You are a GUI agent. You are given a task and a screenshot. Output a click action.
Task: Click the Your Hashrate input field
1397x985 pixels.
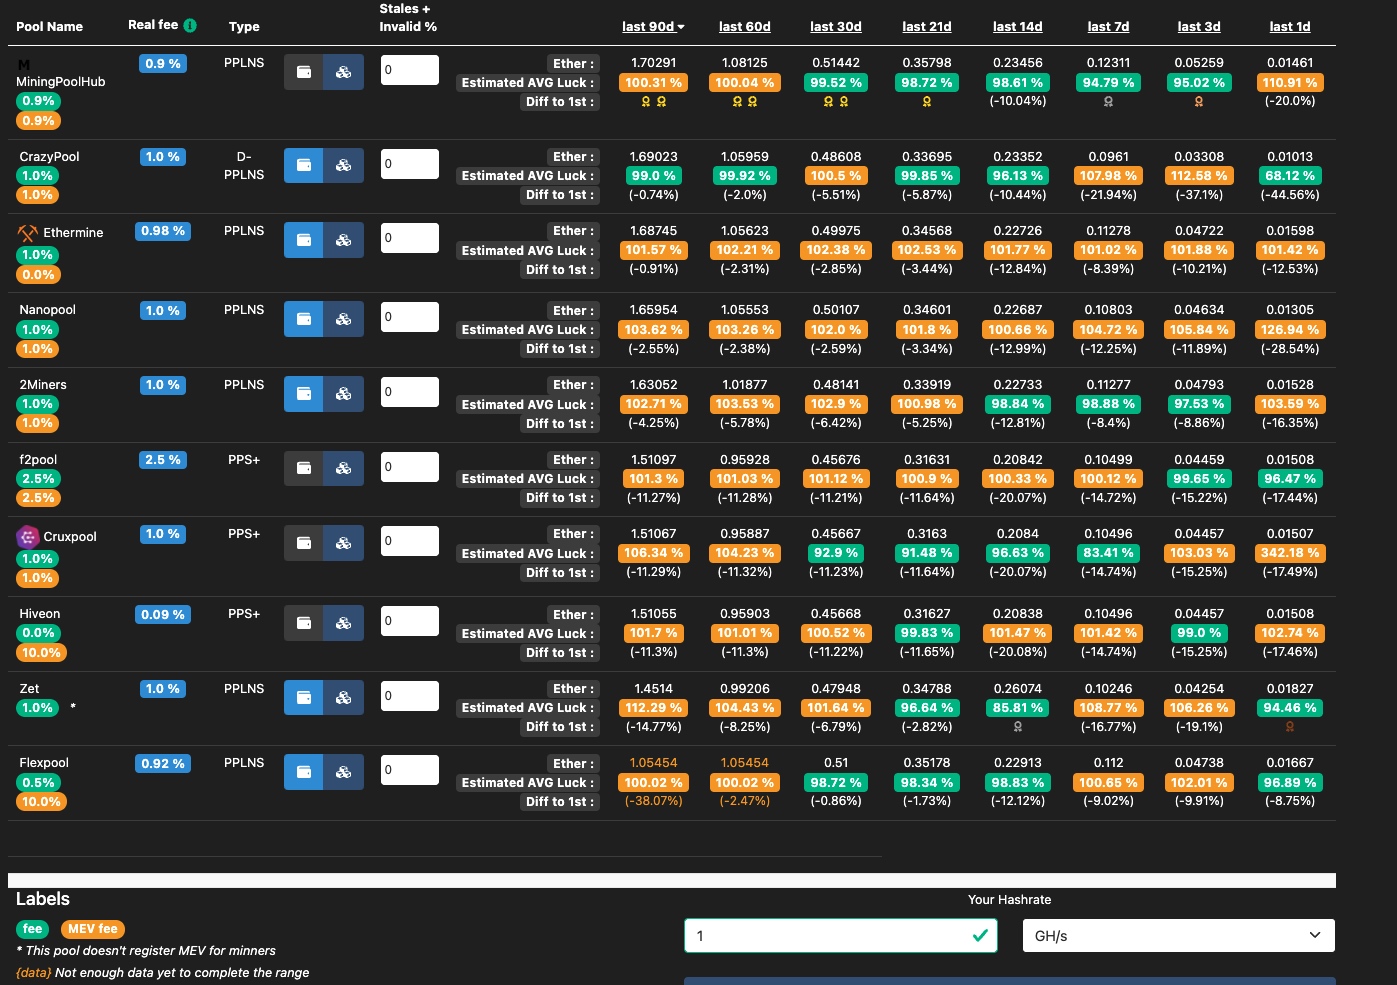(840, 936)
